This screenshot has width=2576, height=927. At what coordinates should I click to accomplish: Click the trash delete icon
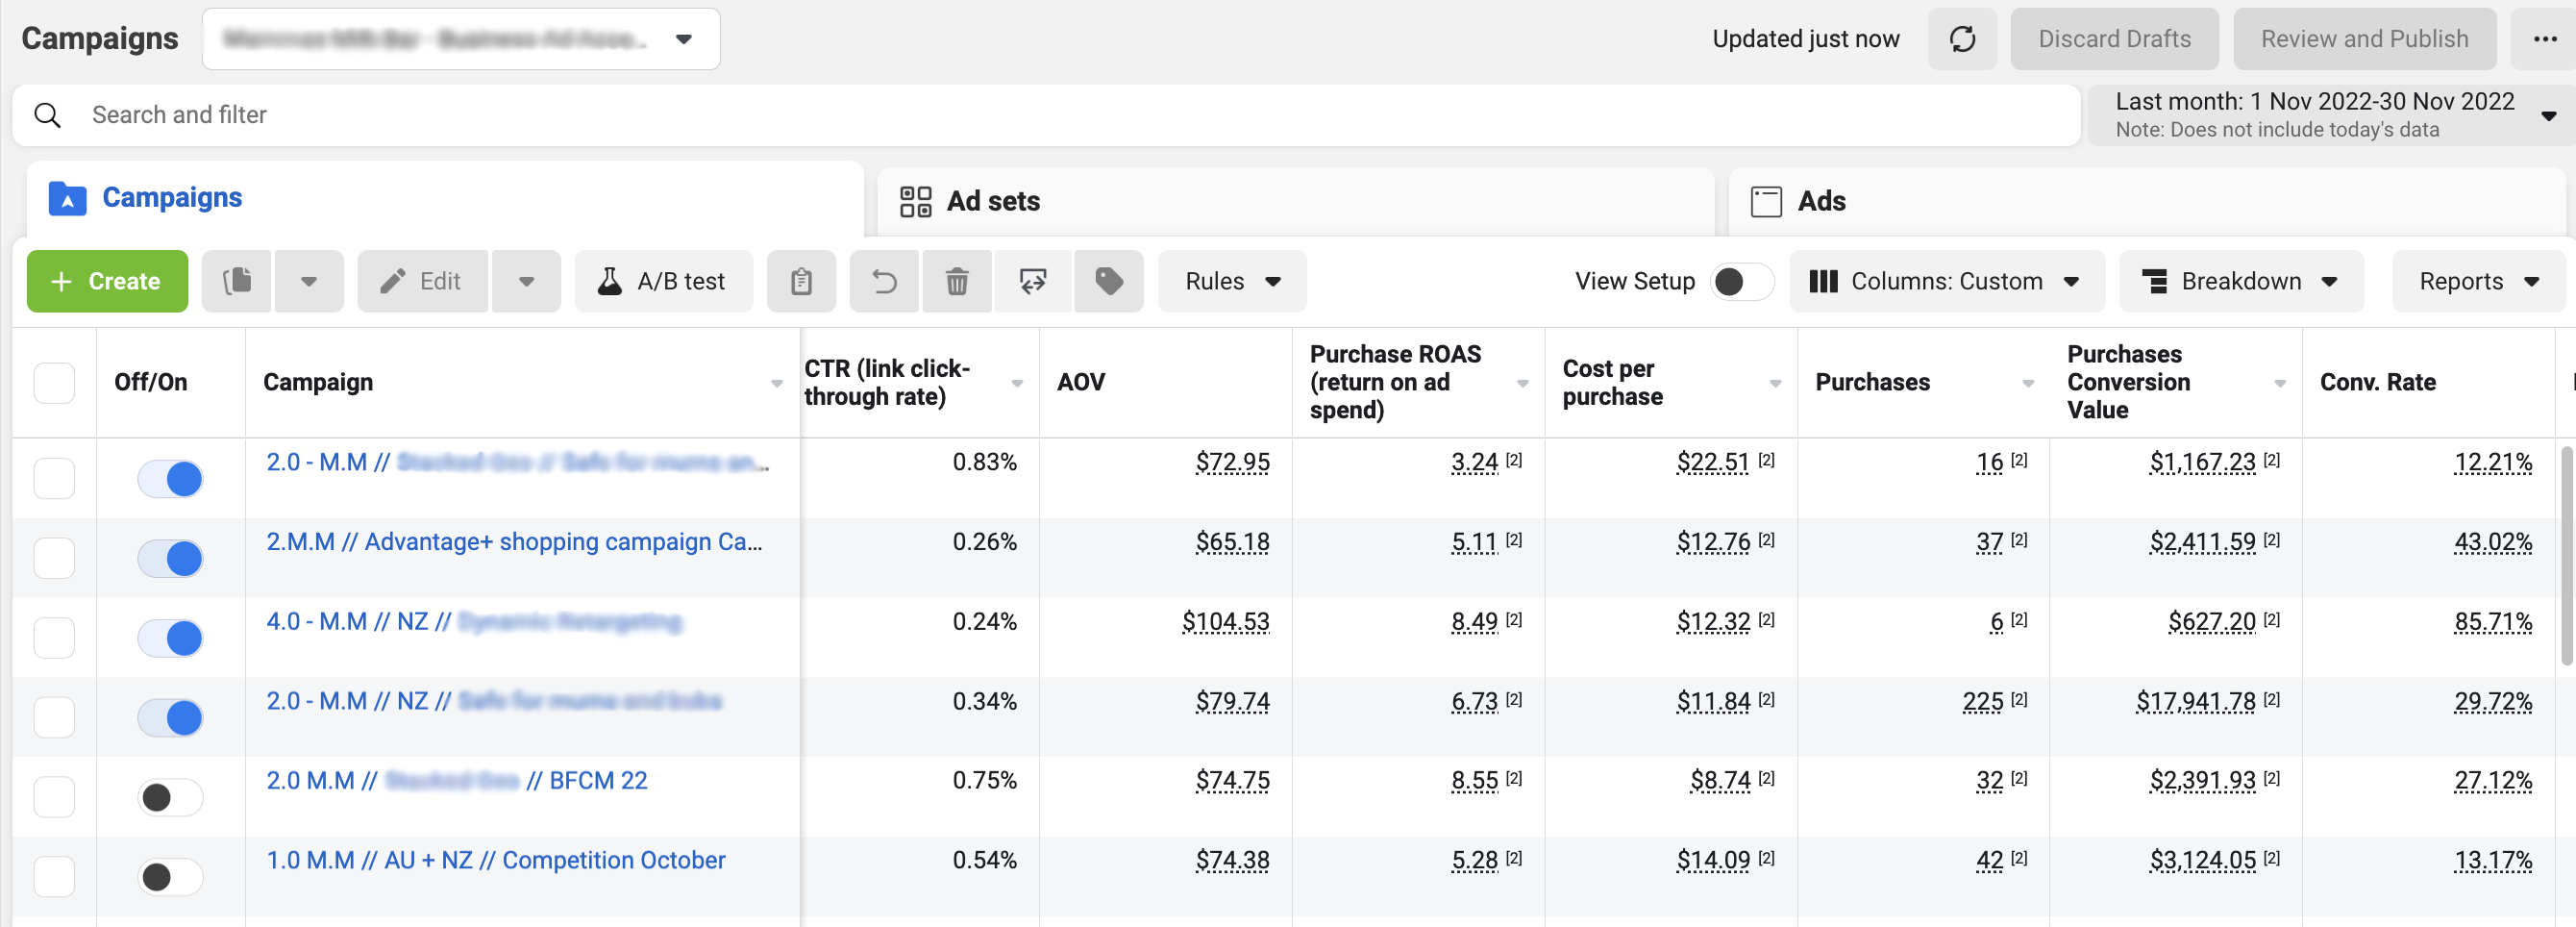pyautogui.click(x=956, y=281)
